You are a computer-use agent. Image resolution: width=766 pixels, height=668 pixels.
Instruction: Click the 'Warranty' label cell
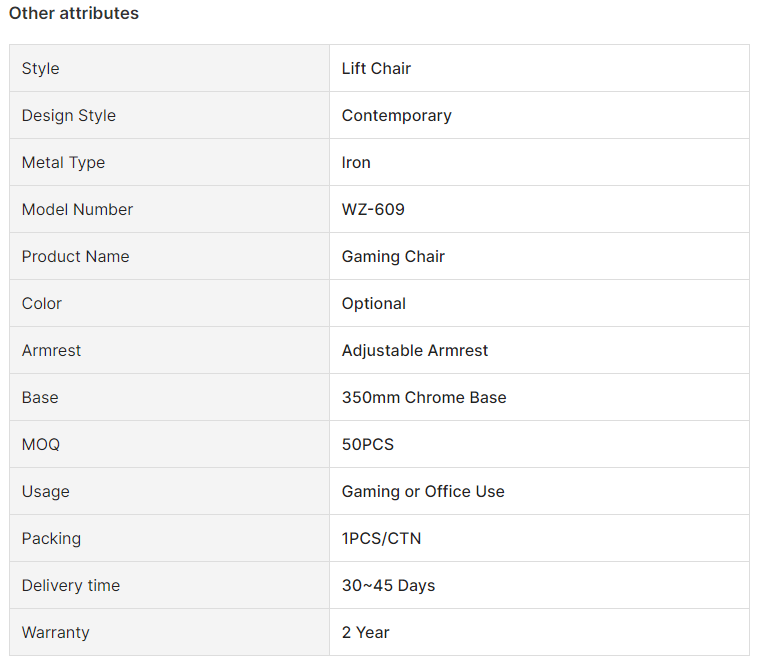[170, 632]
